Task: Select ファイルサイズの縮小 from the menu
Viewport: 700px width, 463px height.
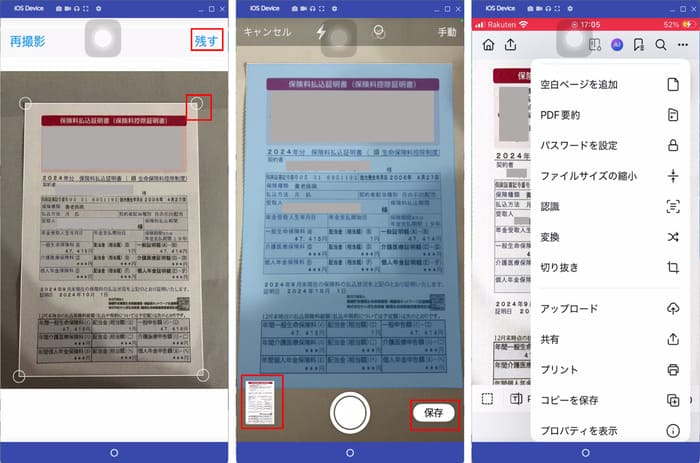Action: 610,176
